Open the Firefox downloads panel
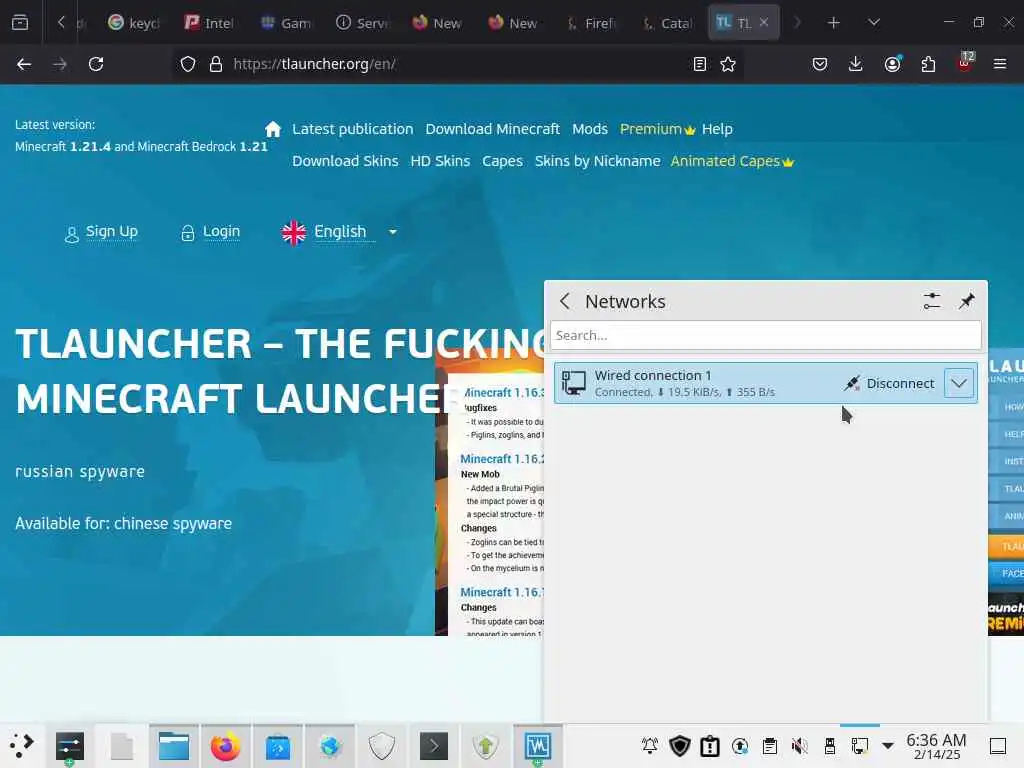Image resolution: width=1024 pixels, height=768 pixels. pyautogui.click(x=856, y=64)
